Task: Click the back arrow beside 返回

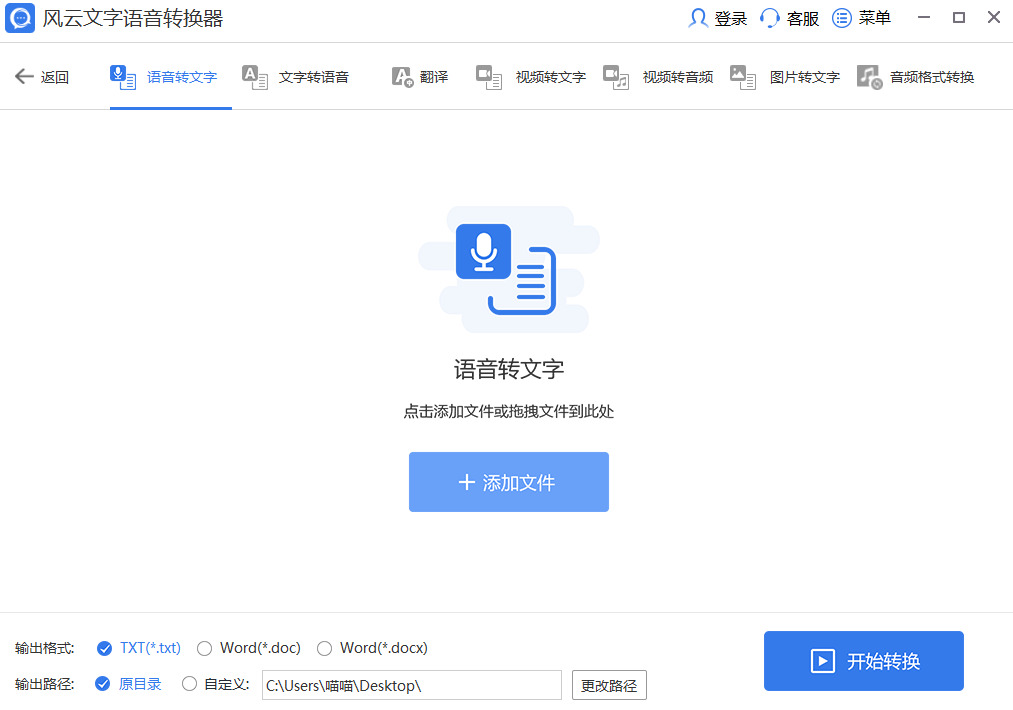Action: pos(24,76)
